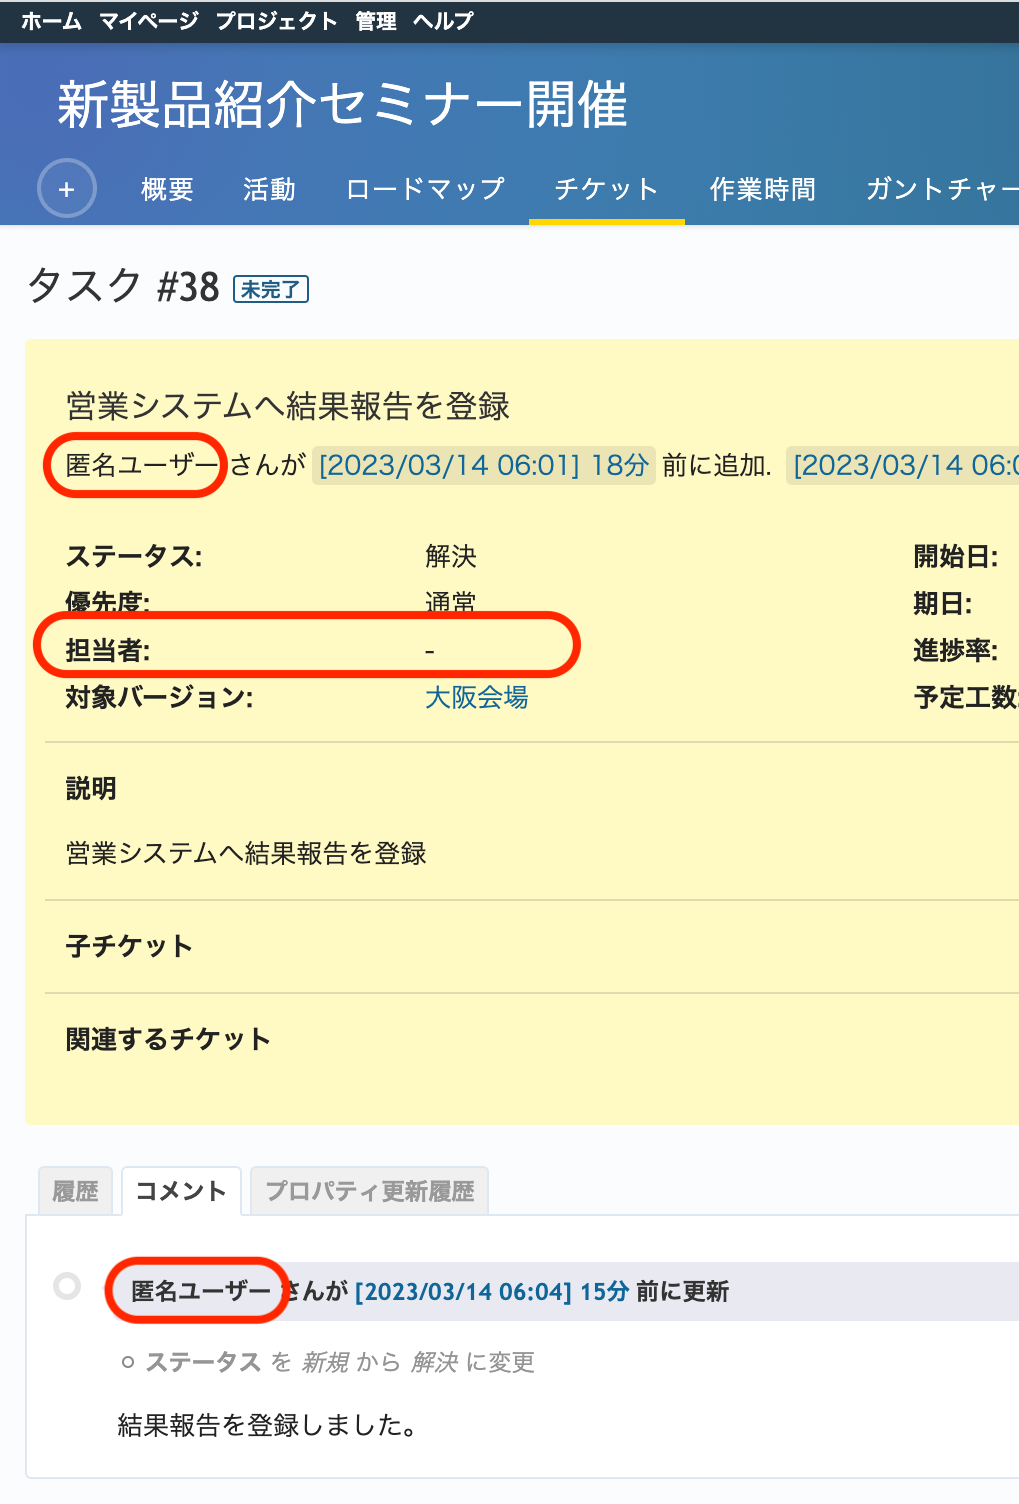Open マイページ from top menu
The width and height of the screenshot is (1019, 1504).
pyautogui.click(x=149, y=21)
